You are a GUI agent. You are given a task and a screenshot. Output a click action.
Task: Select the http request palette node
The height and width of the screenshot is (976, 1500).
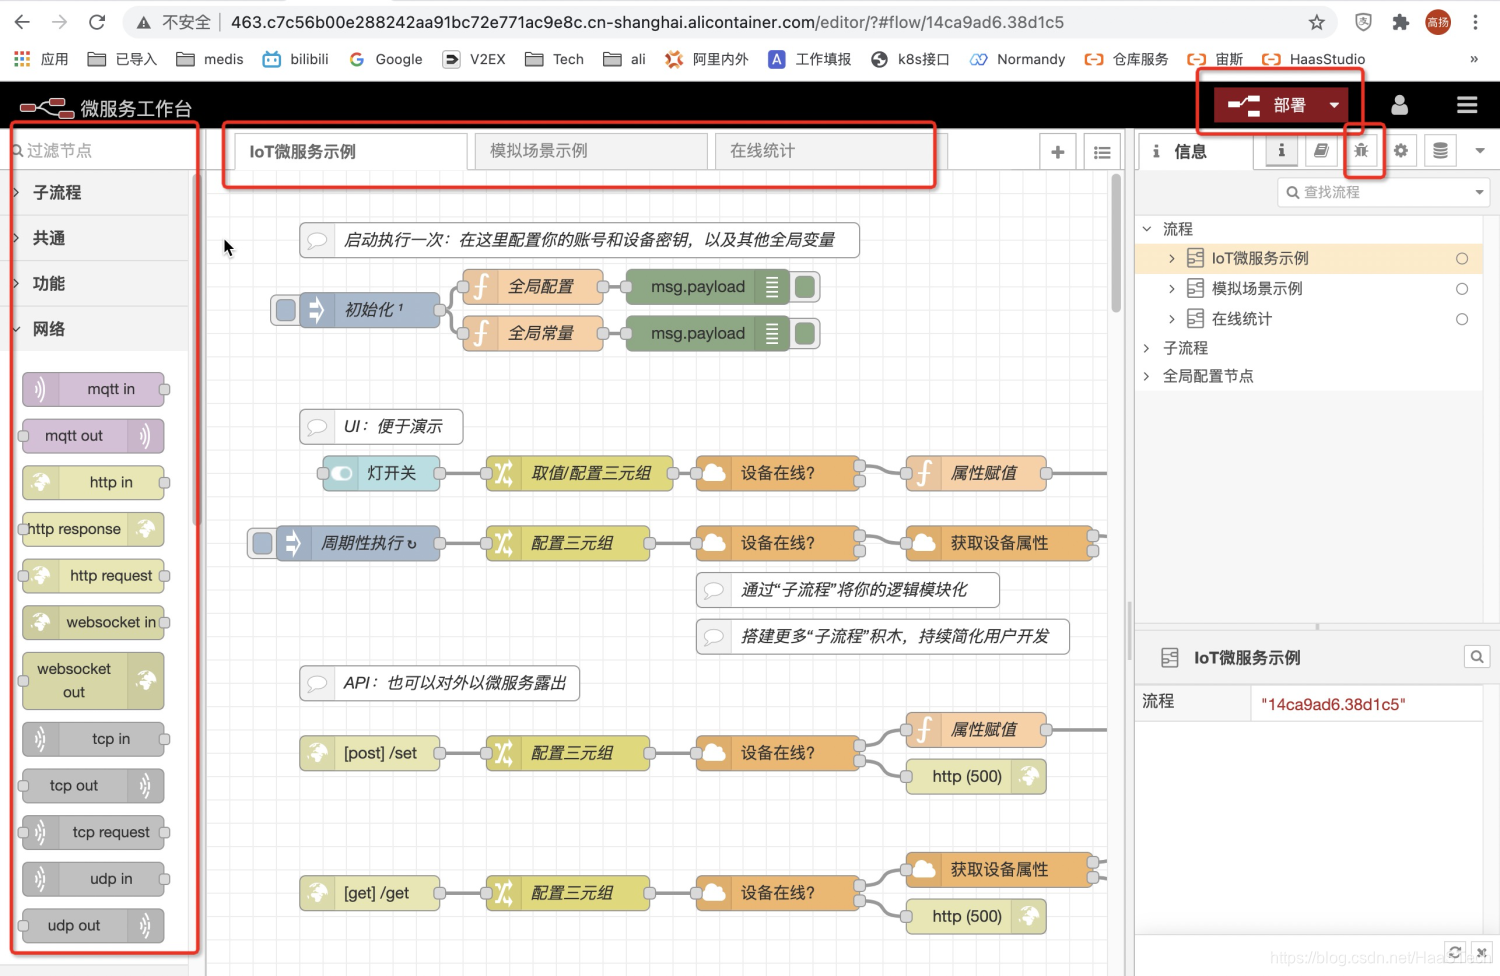click(94, 576)
